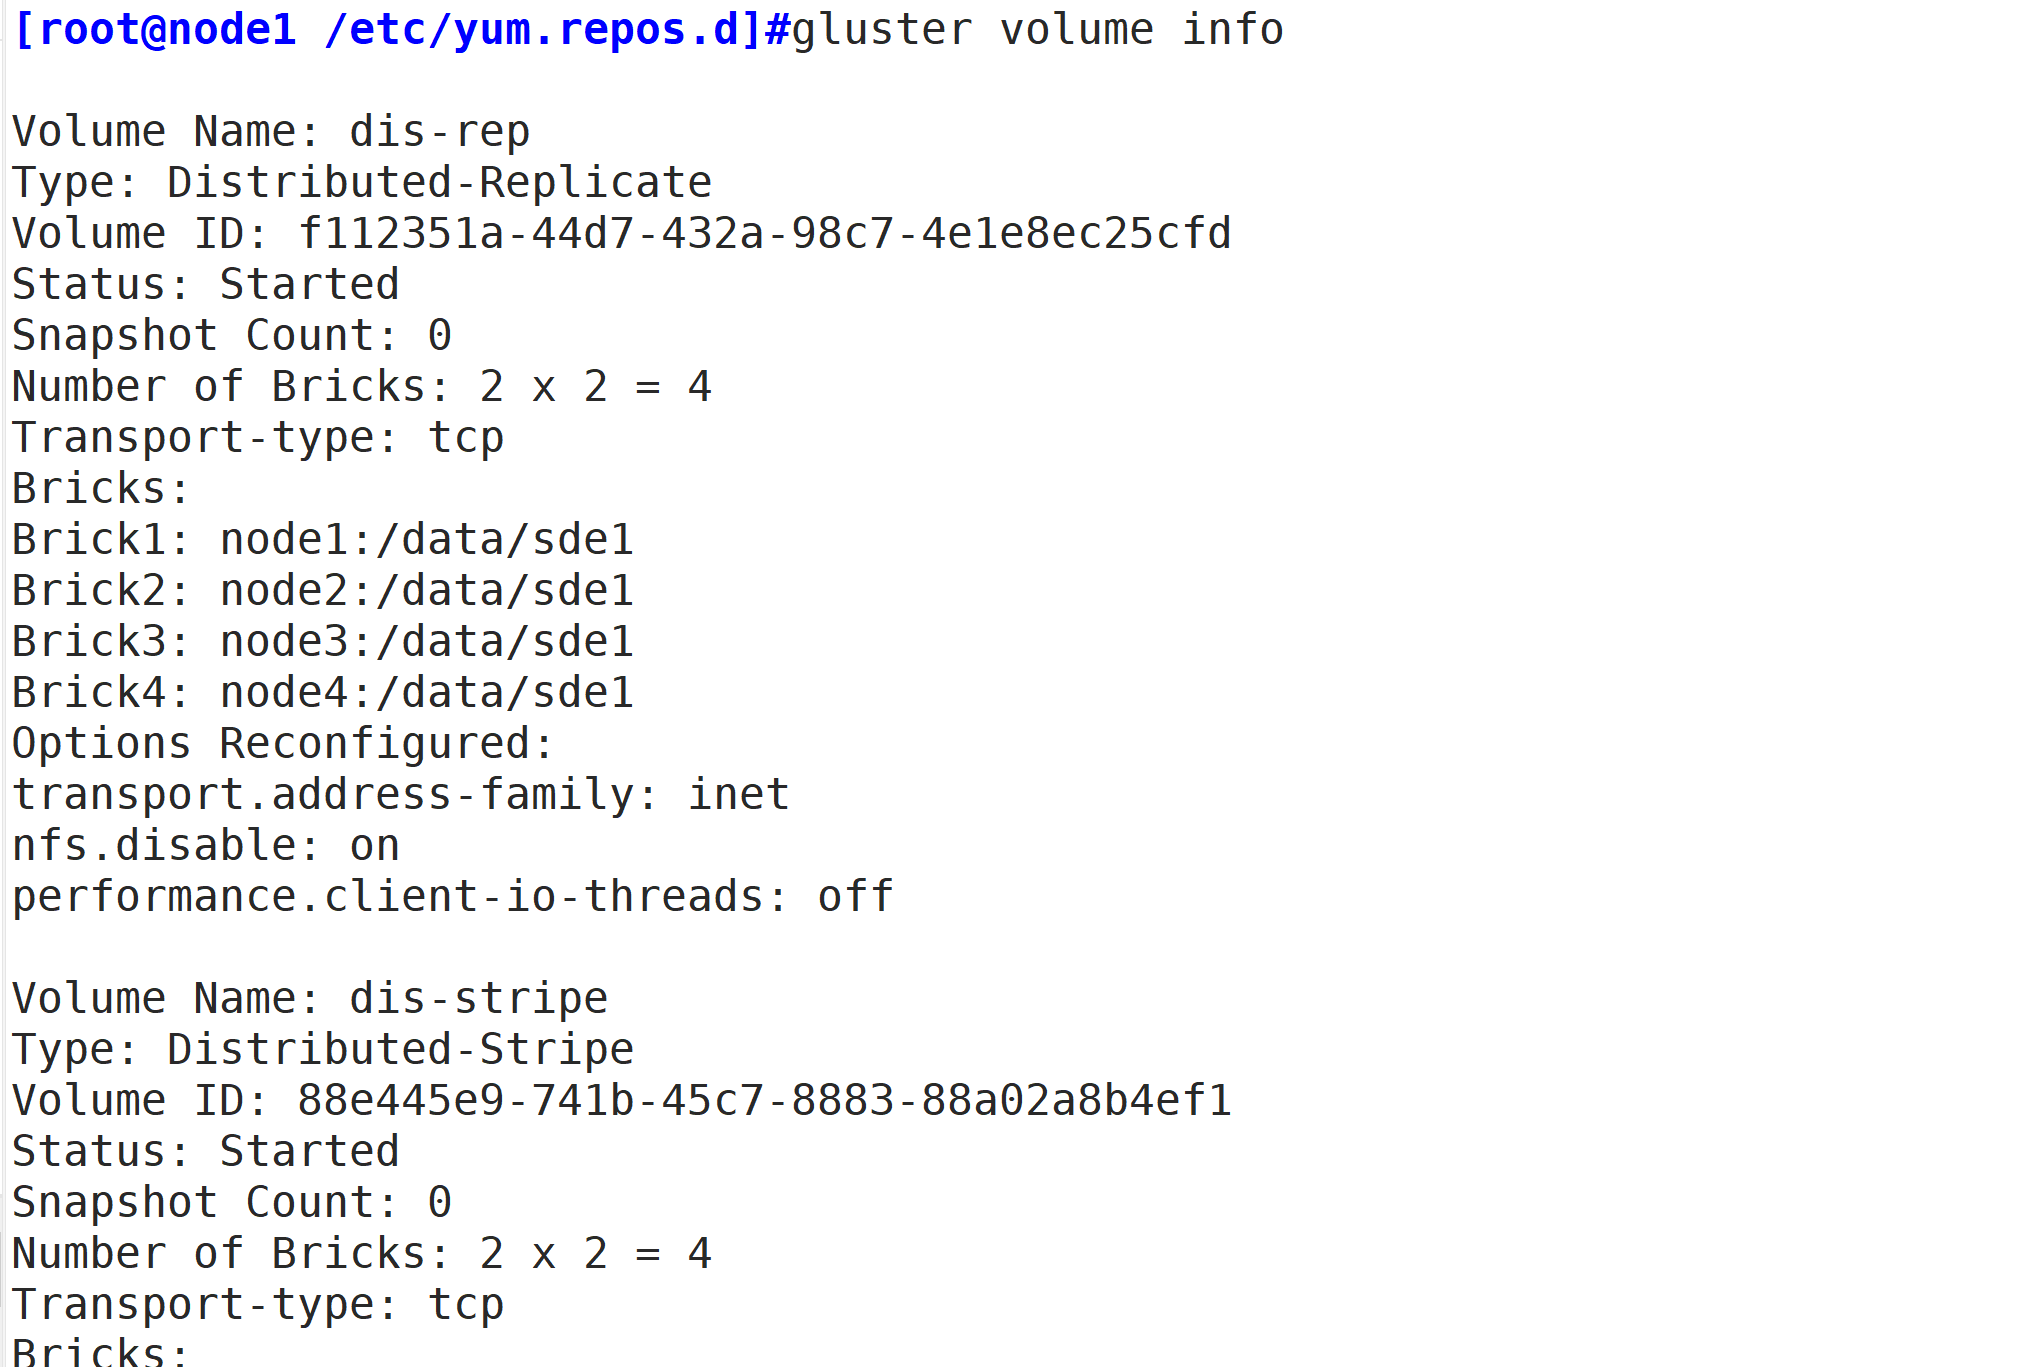Screen dimensions: 2042x1367
Task: Click the Brick3 node3:/data/sde1 entry
Action: tap(323, 642)
